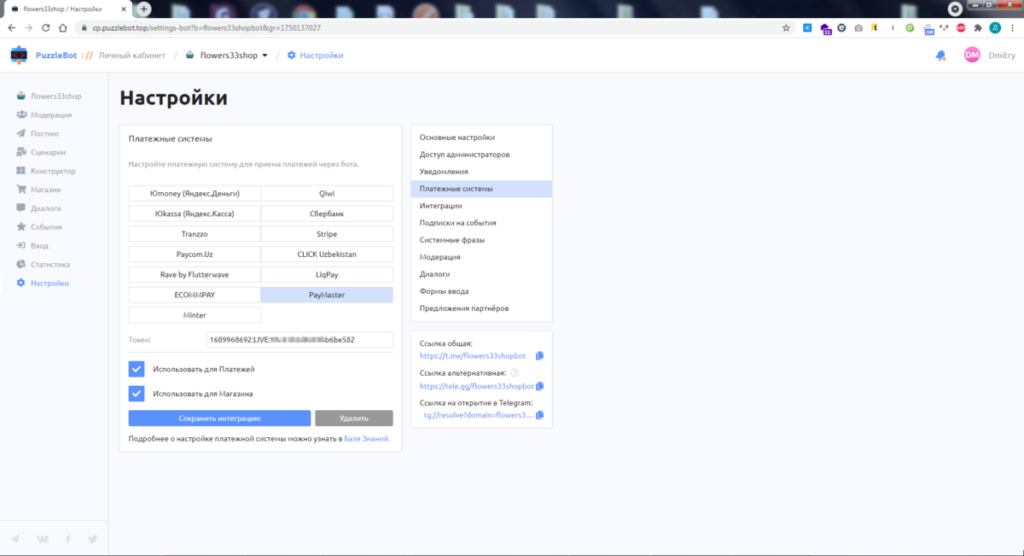Copy the alternative tele.gg link
Screen dimensions: 1024x556
tap(540, 386)
